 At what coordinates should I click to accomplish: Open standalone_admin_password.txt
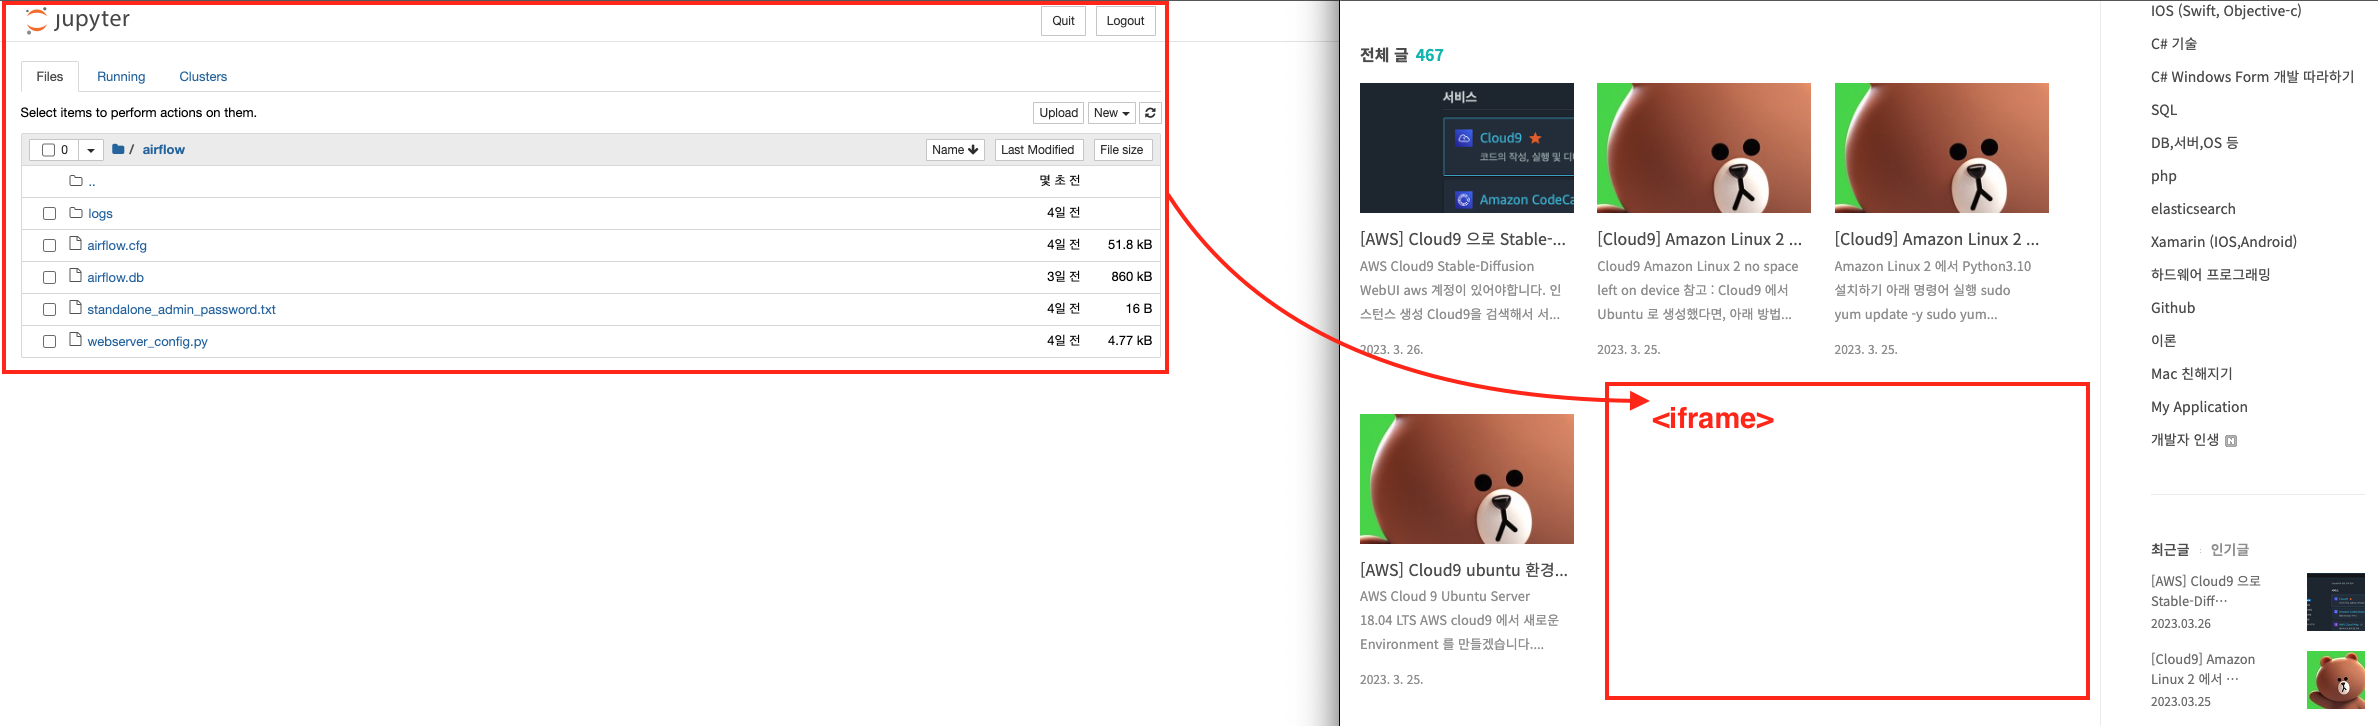[x=181, y=310]
